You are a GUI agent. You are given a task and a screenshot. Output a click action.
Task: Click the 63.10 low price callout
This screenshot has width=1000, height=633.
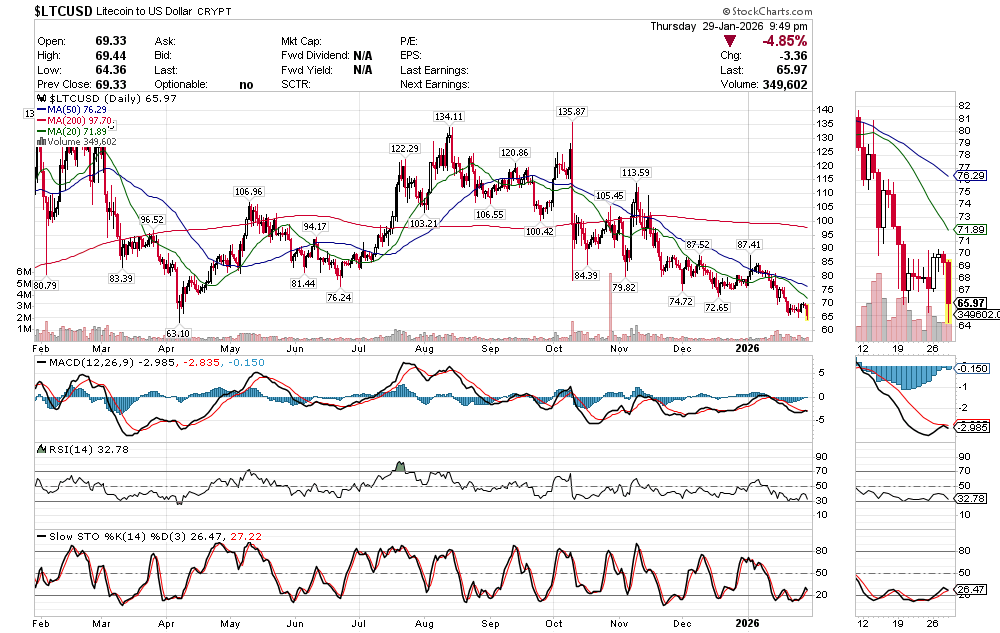178,332
